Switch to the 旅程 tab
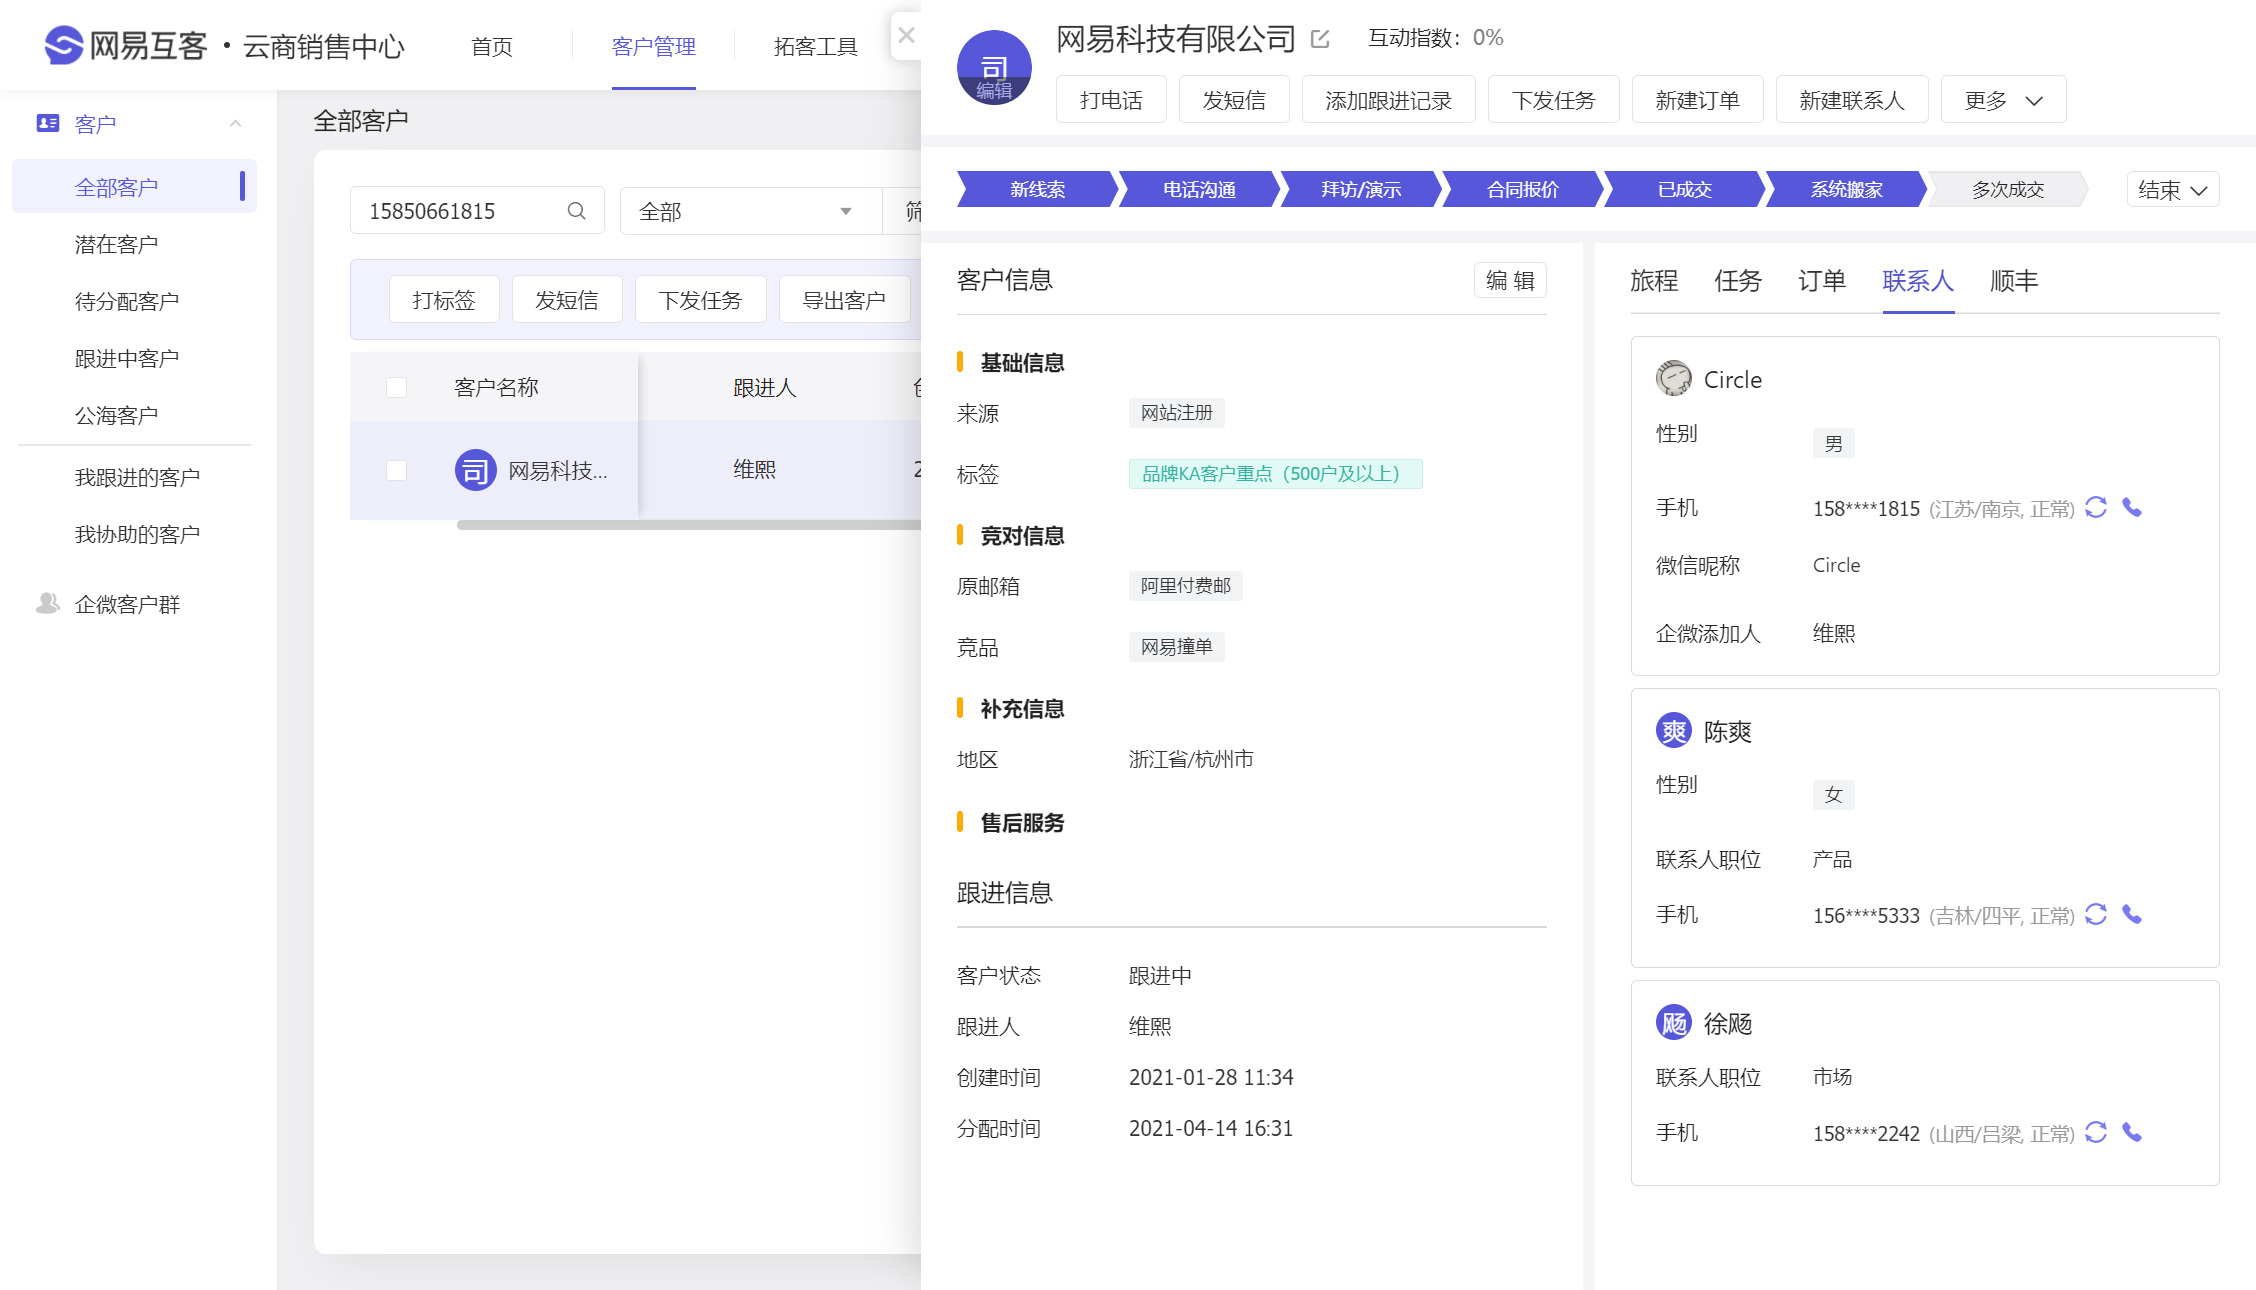 (1654, 281)
